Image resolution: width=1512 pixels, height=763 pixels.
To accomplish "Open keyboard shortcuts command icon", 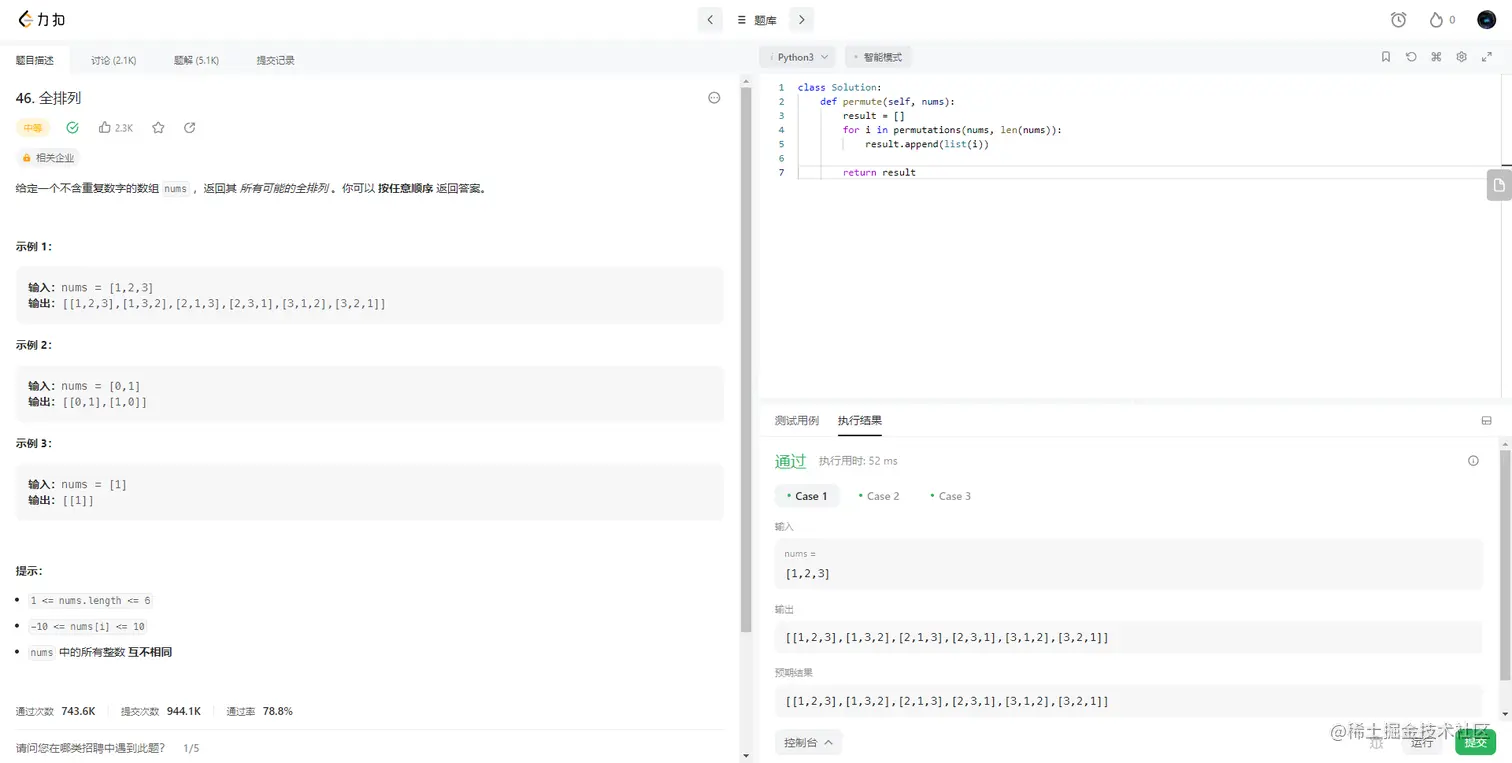I will [x=1436, y=57].
